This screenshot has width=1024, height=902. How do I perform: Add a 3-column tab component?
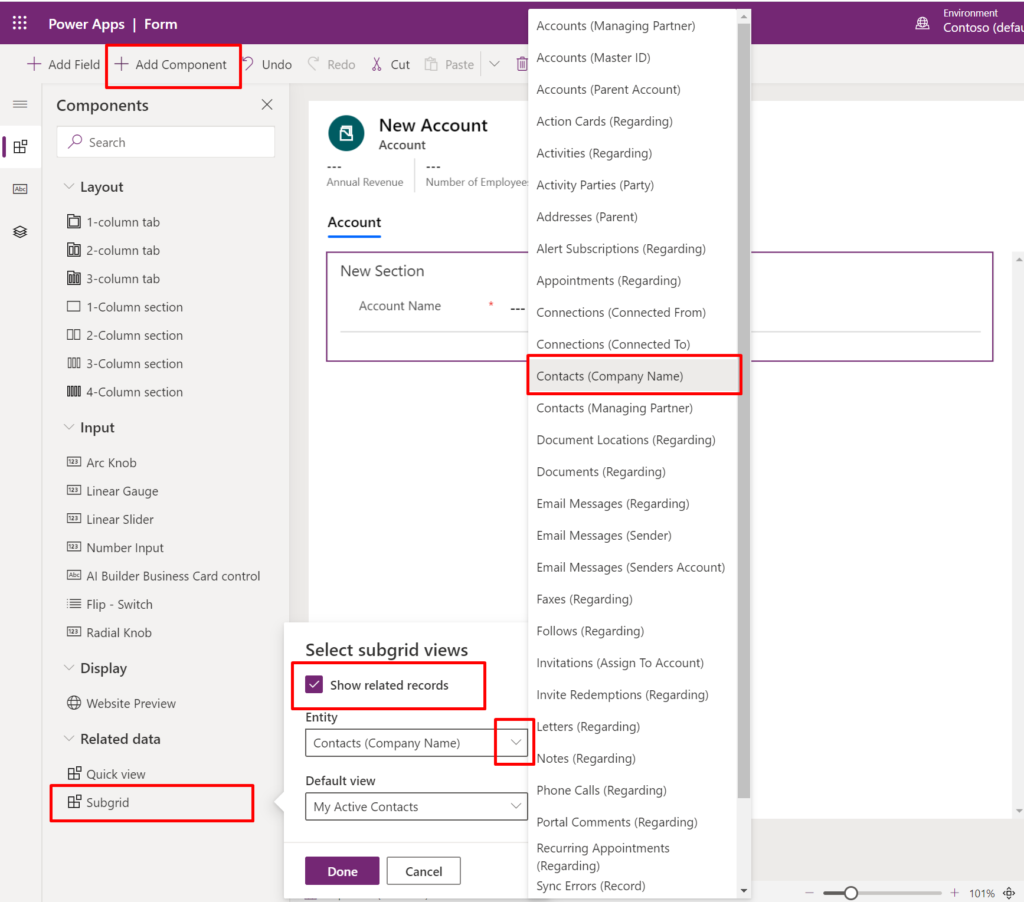pyautogui.click(x=113, y=278)
